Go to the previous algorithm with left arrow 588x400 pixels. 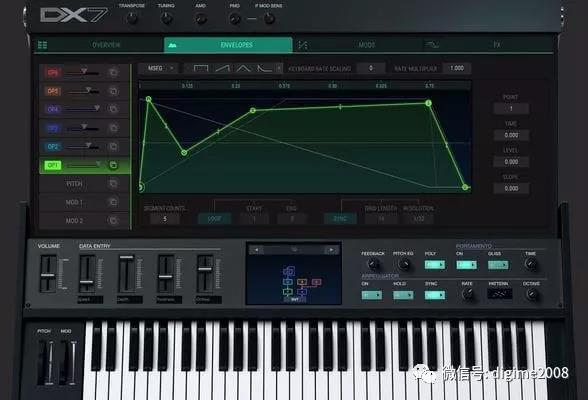click(256, 250)
